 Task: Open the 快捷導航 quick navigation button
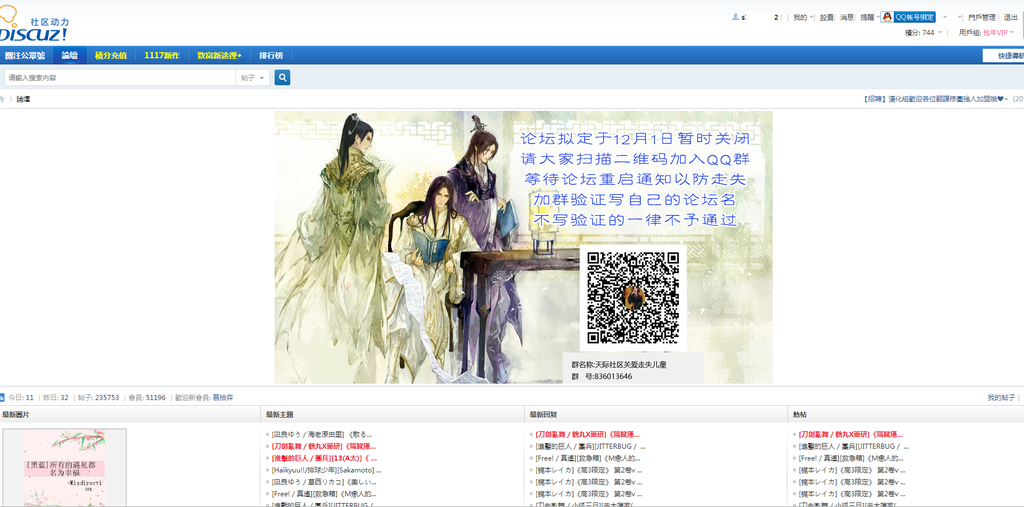(1004, 56)
